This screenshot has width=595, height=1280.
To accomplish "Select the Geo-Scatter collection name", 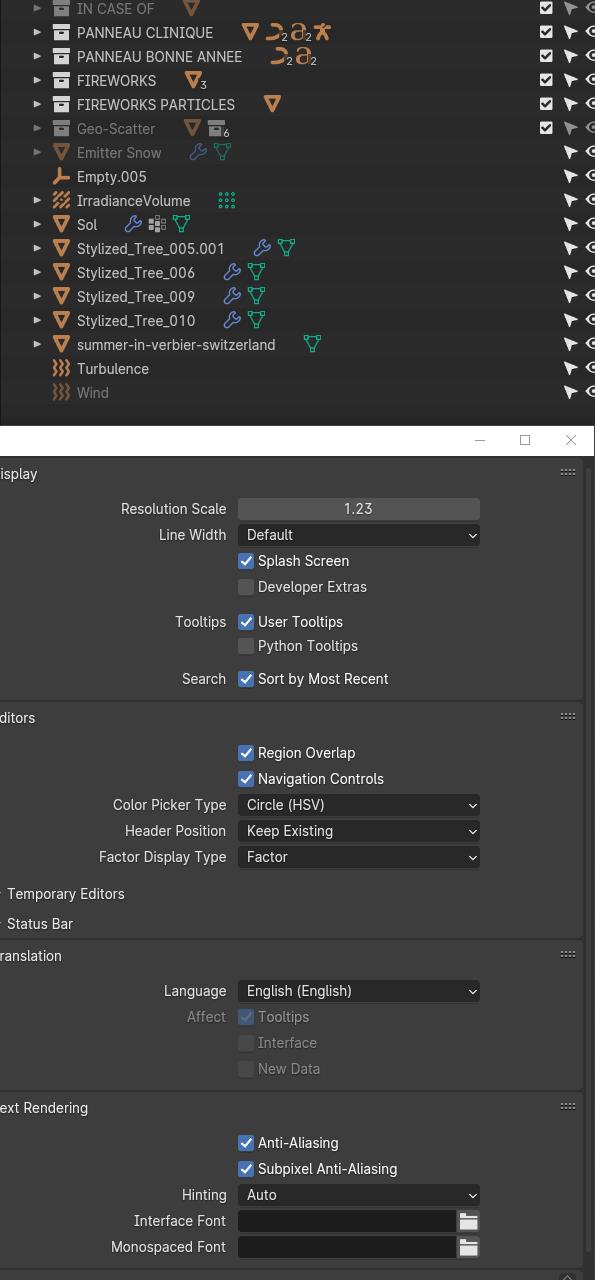I will pos(116,128).
